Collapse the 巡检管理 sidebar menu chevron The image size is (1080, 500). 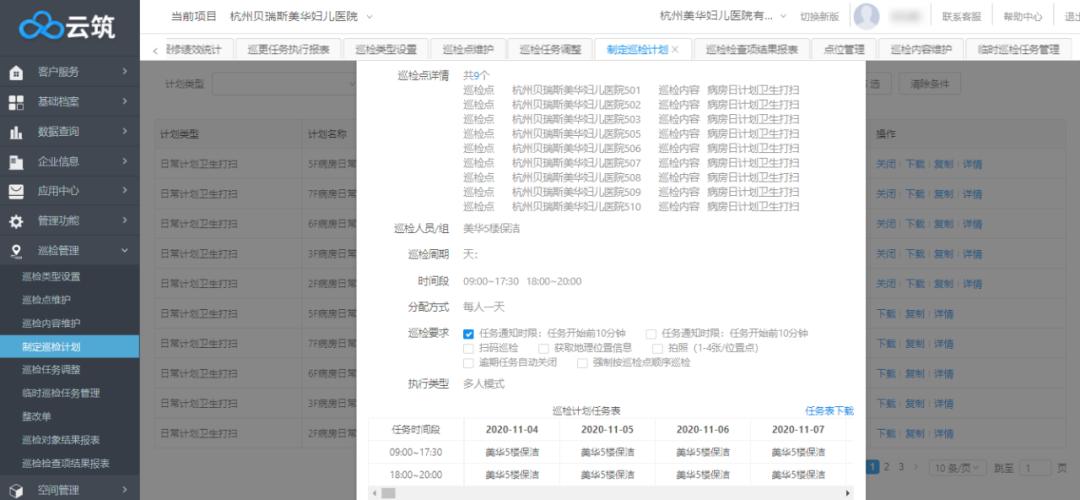(125, 251)
